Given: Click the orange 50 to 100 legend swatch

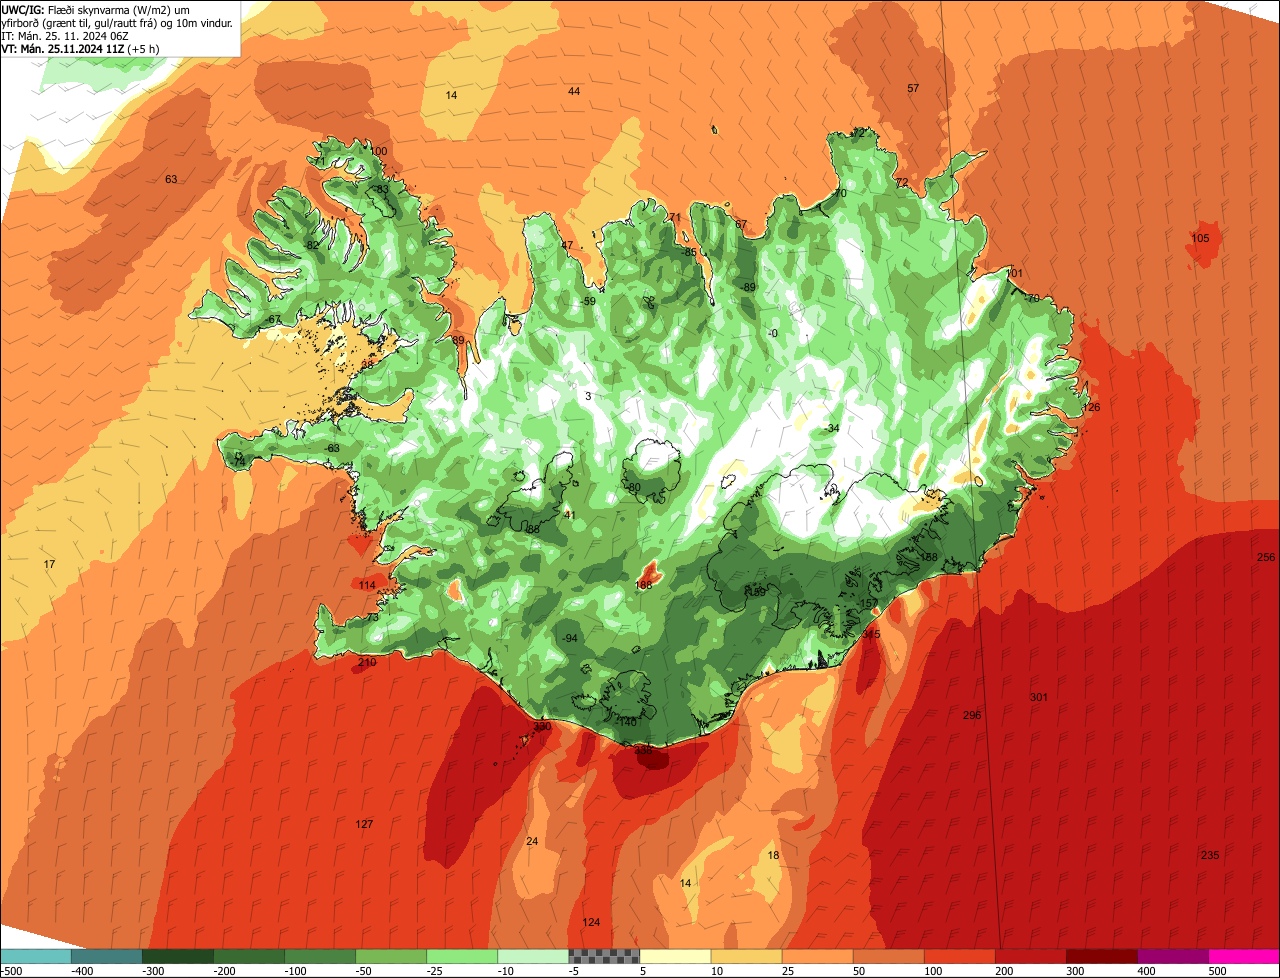Looking at the screenshot, I should click(x=888, y=956).
